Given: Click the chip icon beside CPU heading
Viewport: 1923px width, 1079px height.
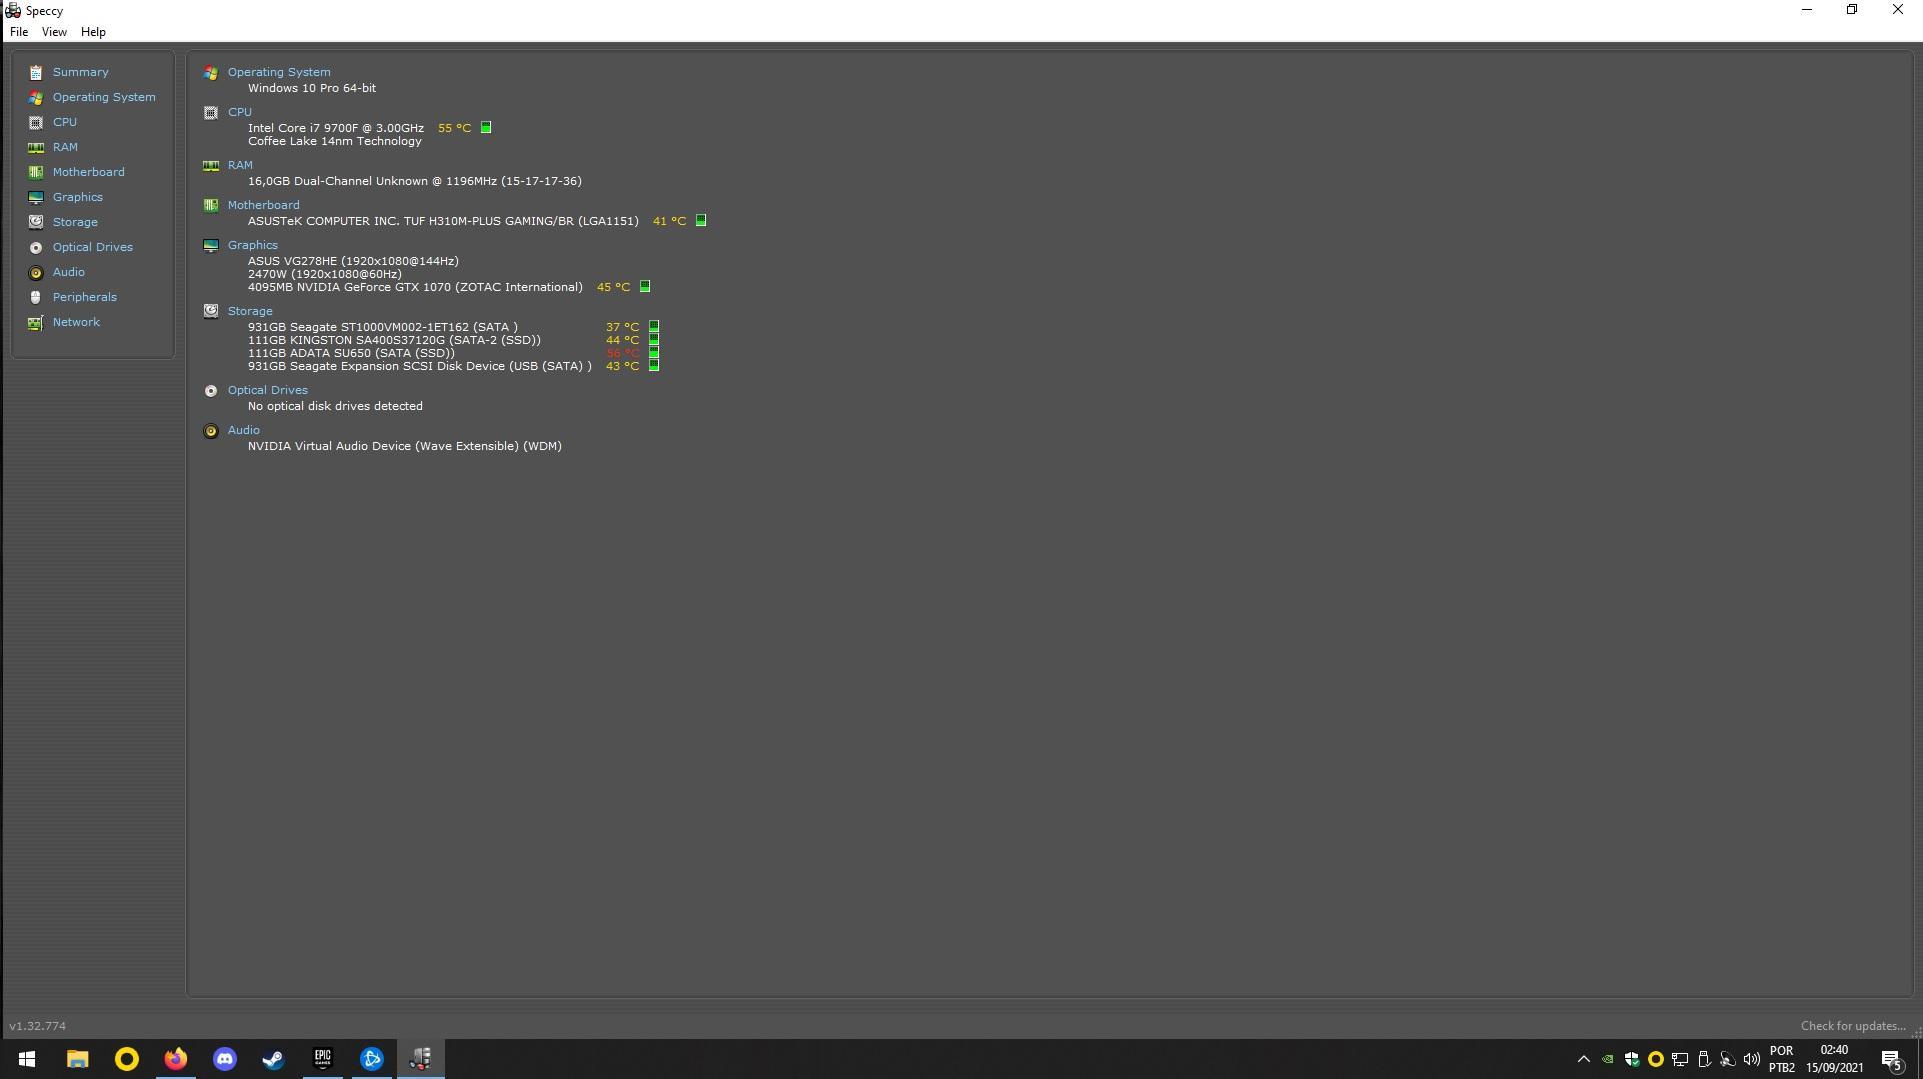Looking at the screenshot, I should [x=211, y=112].
